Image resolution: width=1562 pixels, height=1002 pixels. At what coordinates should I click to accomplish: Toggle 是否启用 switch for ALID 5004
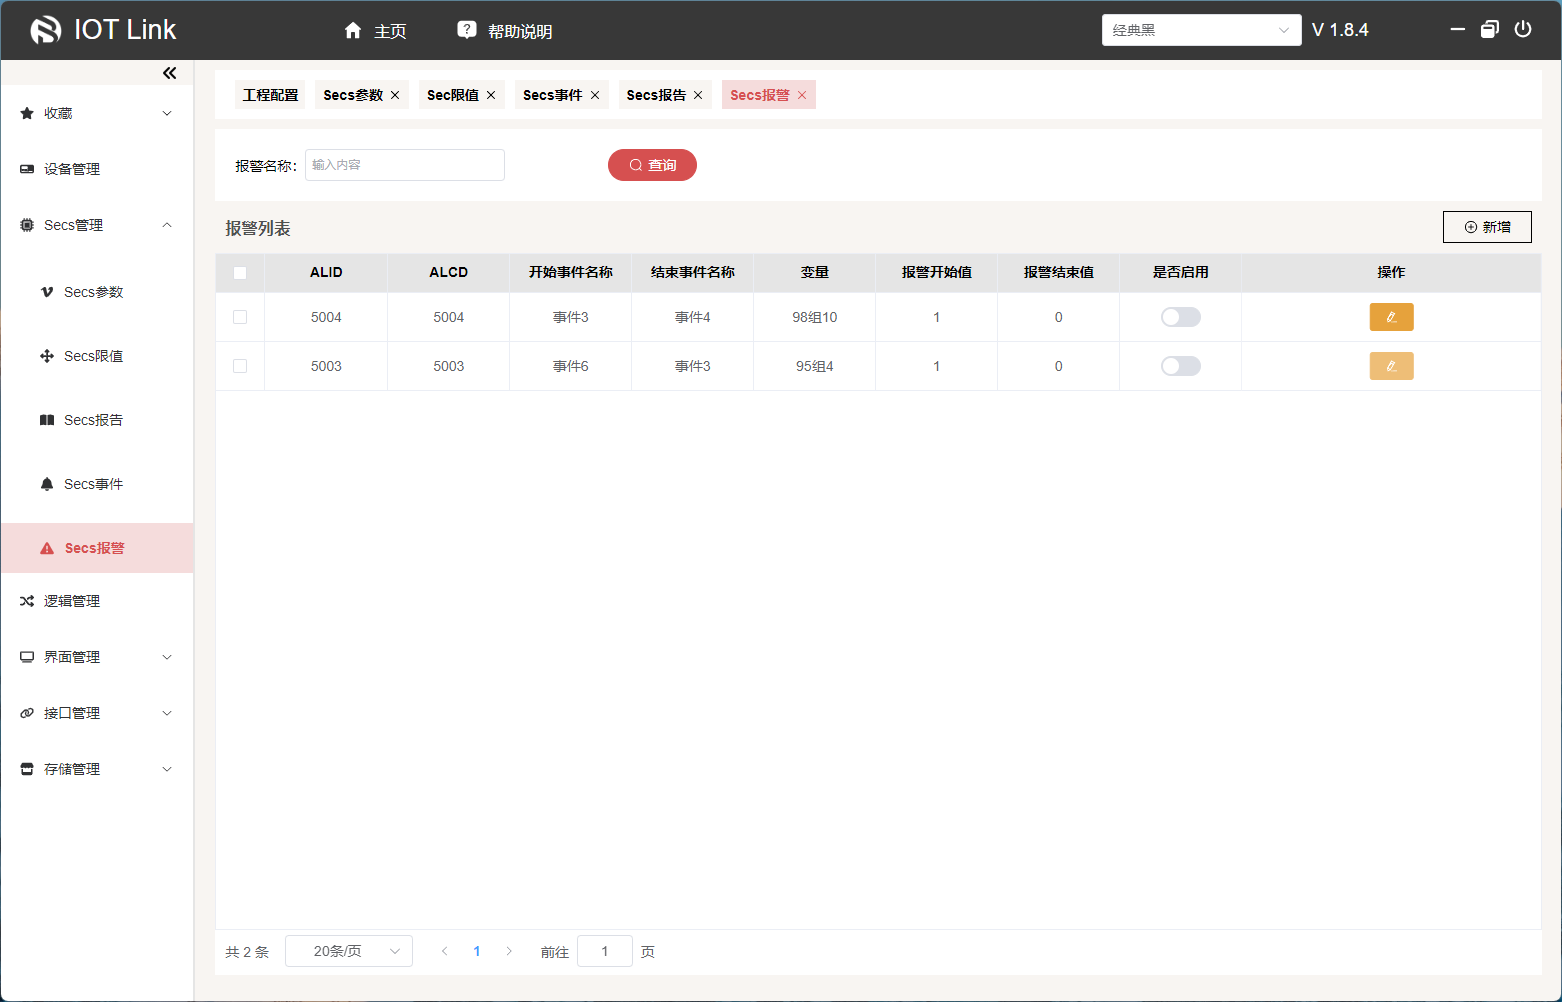(x=1181, y=317)
